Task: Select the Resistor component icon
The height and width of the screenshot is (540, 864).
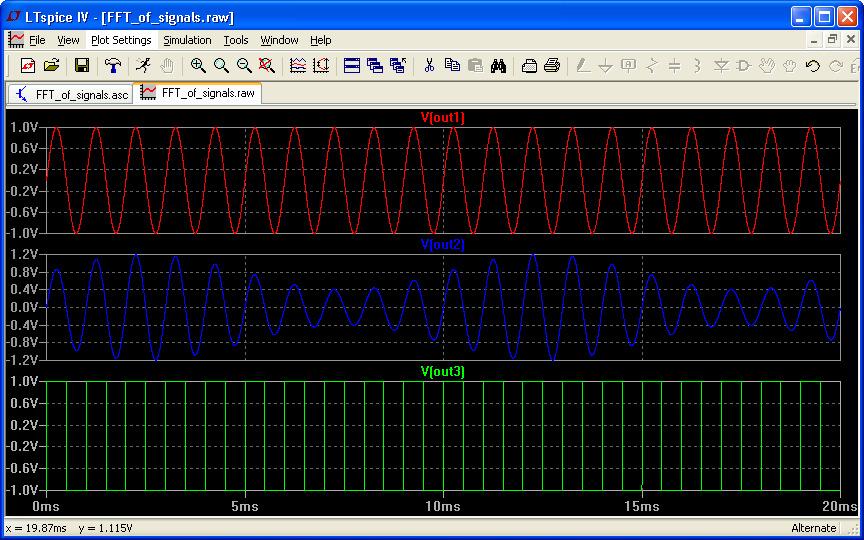Action: coord(652,66)
